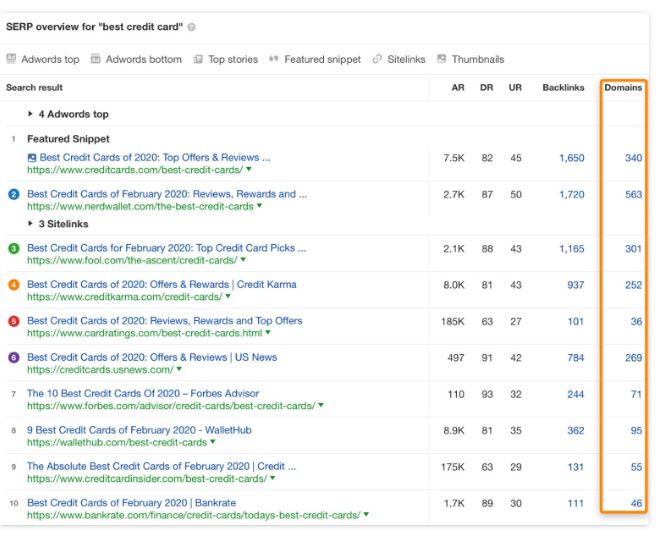This screenshot has height=539, width=658.
Task: Open 'Best Credit Cards of 2020: Top Offers & Reviews' link
Action: coord(155,157)
